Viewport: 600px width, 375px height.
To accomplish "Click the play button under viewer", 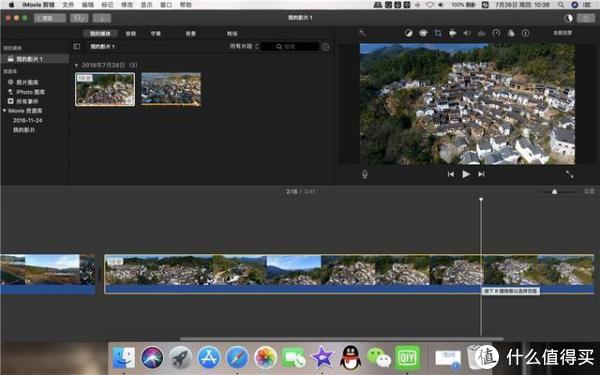I will click(466, 174).
